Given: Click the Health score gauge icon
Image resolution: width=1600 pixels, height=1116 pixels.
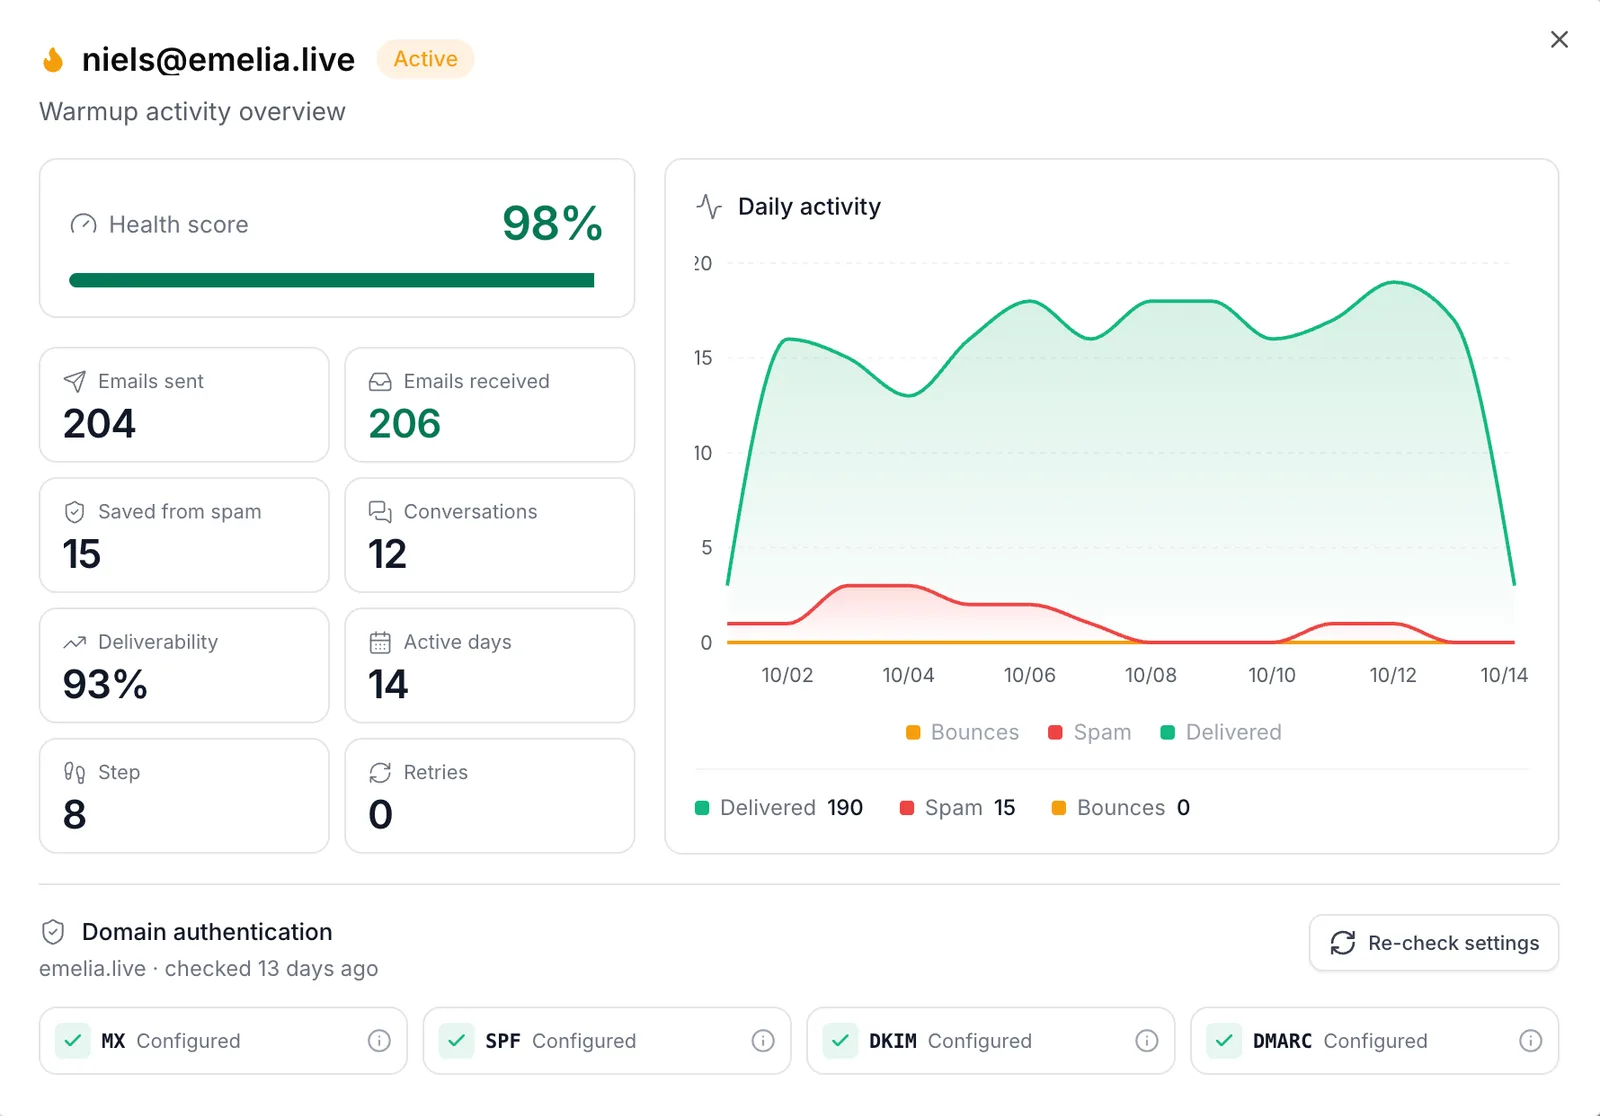Looking at the screenshot, I should coord(83,224).
